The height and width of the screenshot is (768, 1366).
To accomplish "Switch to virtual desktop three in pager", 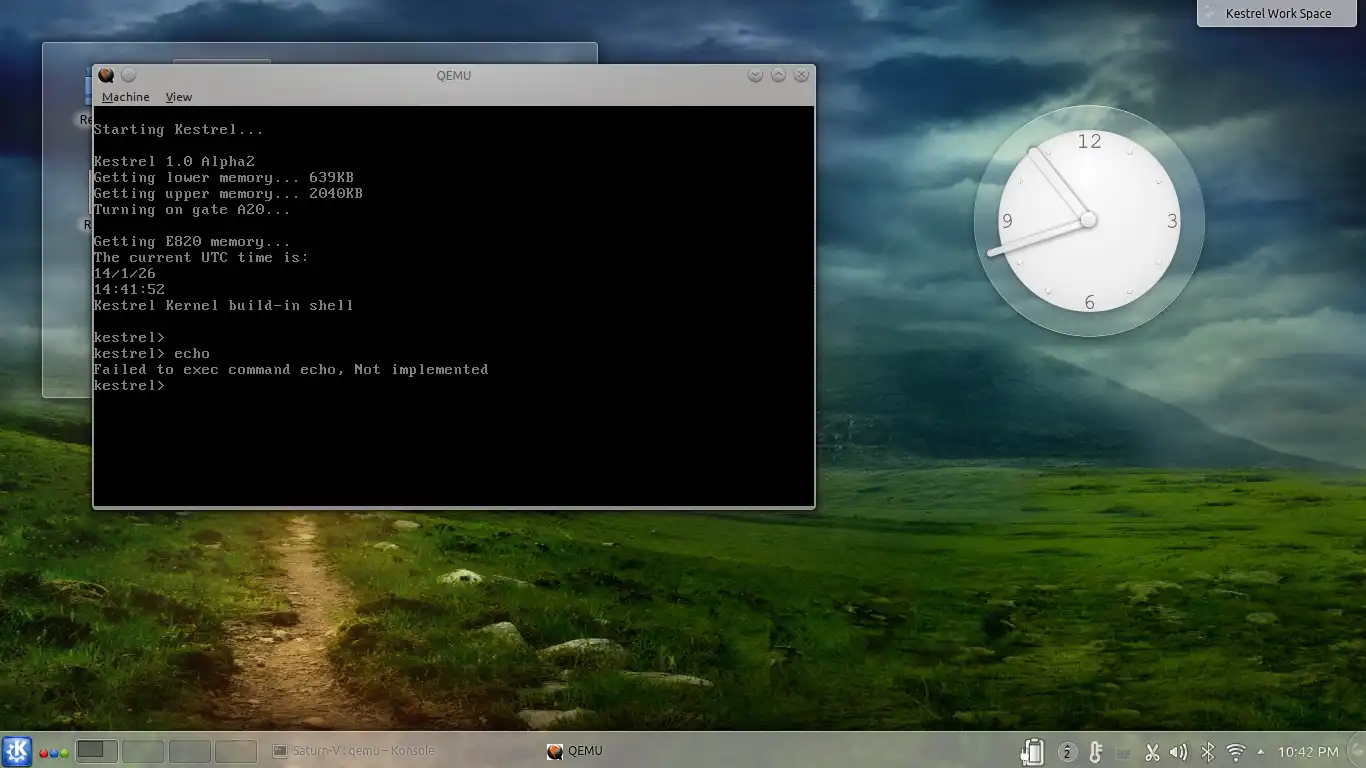I will 189,751.
